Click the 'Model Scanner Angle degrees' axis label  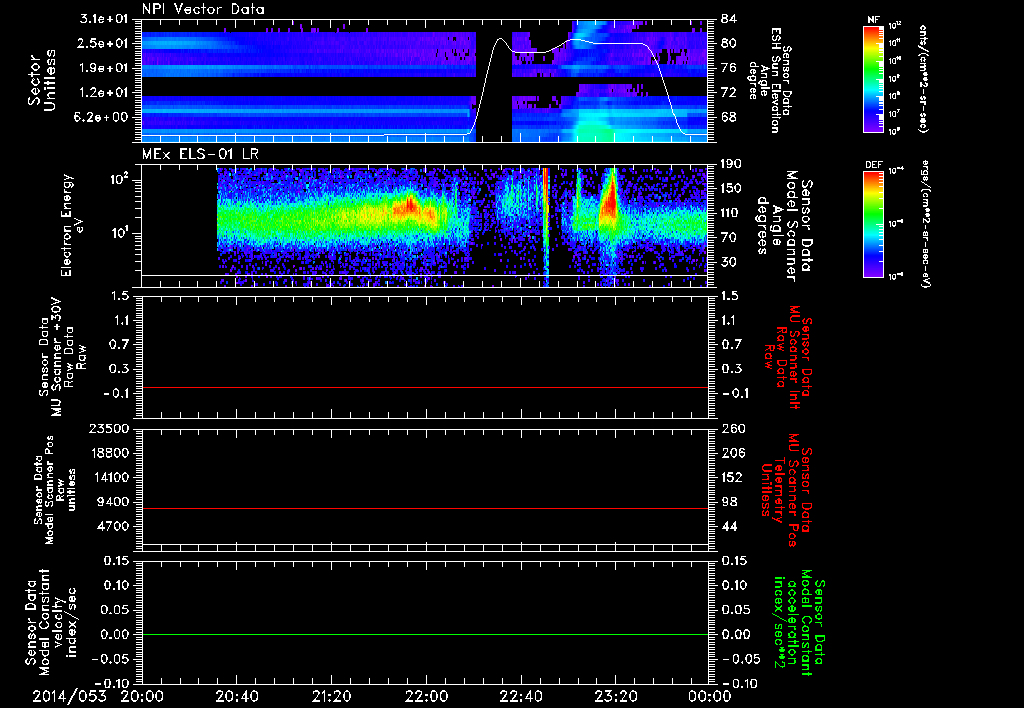click(x=785, y=226)
